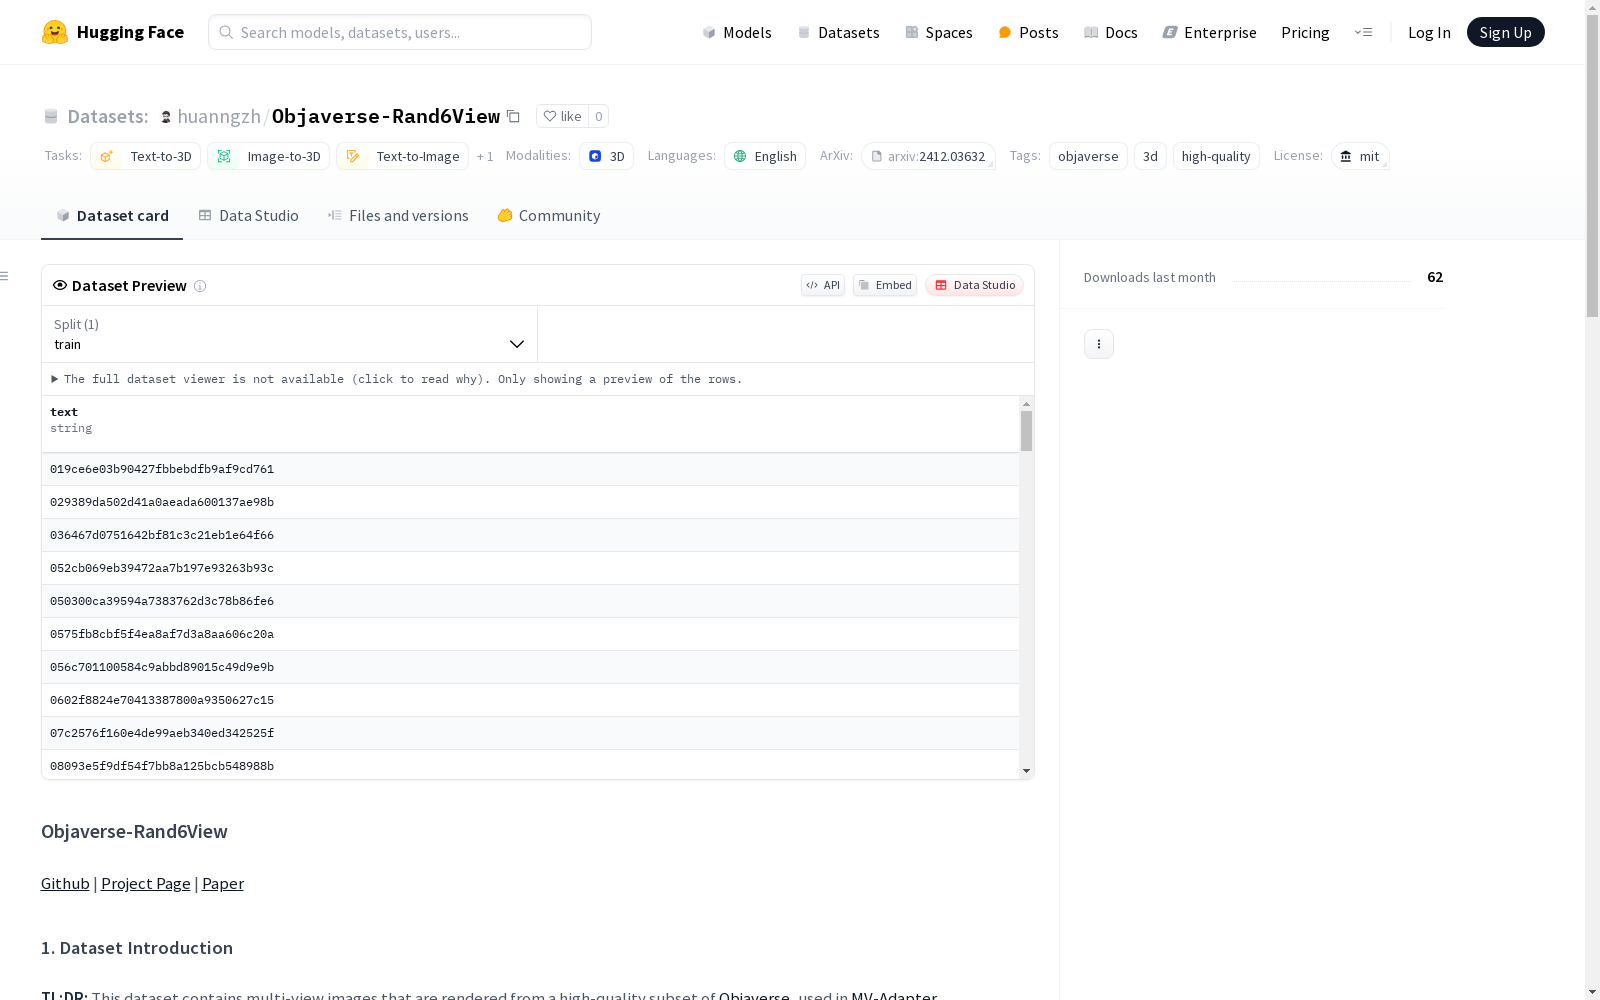This screenshot has height=1000, width=1600.
Task: Follow the Project Page link
Action: pyautogui.click(x=146, y=884)
